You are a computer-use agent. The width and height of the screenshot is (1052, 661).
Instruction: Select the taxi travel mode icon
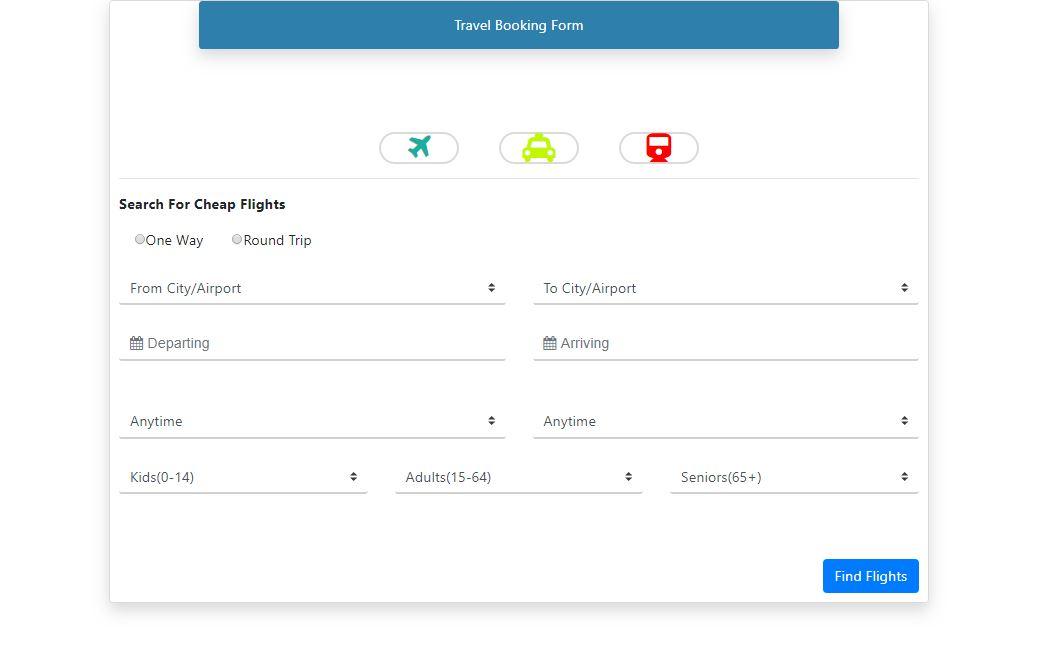click(x=539, y=147)
